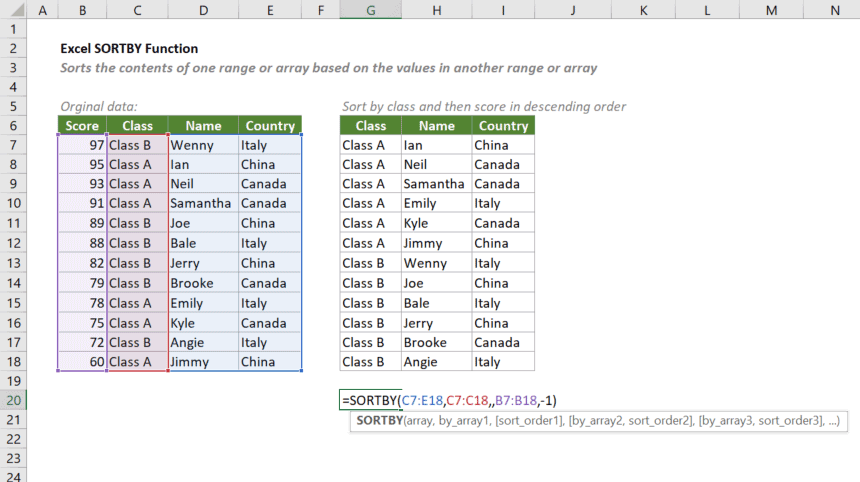Select column N header
The height and width of the screenshot is (482, 860).
(835, 10)
